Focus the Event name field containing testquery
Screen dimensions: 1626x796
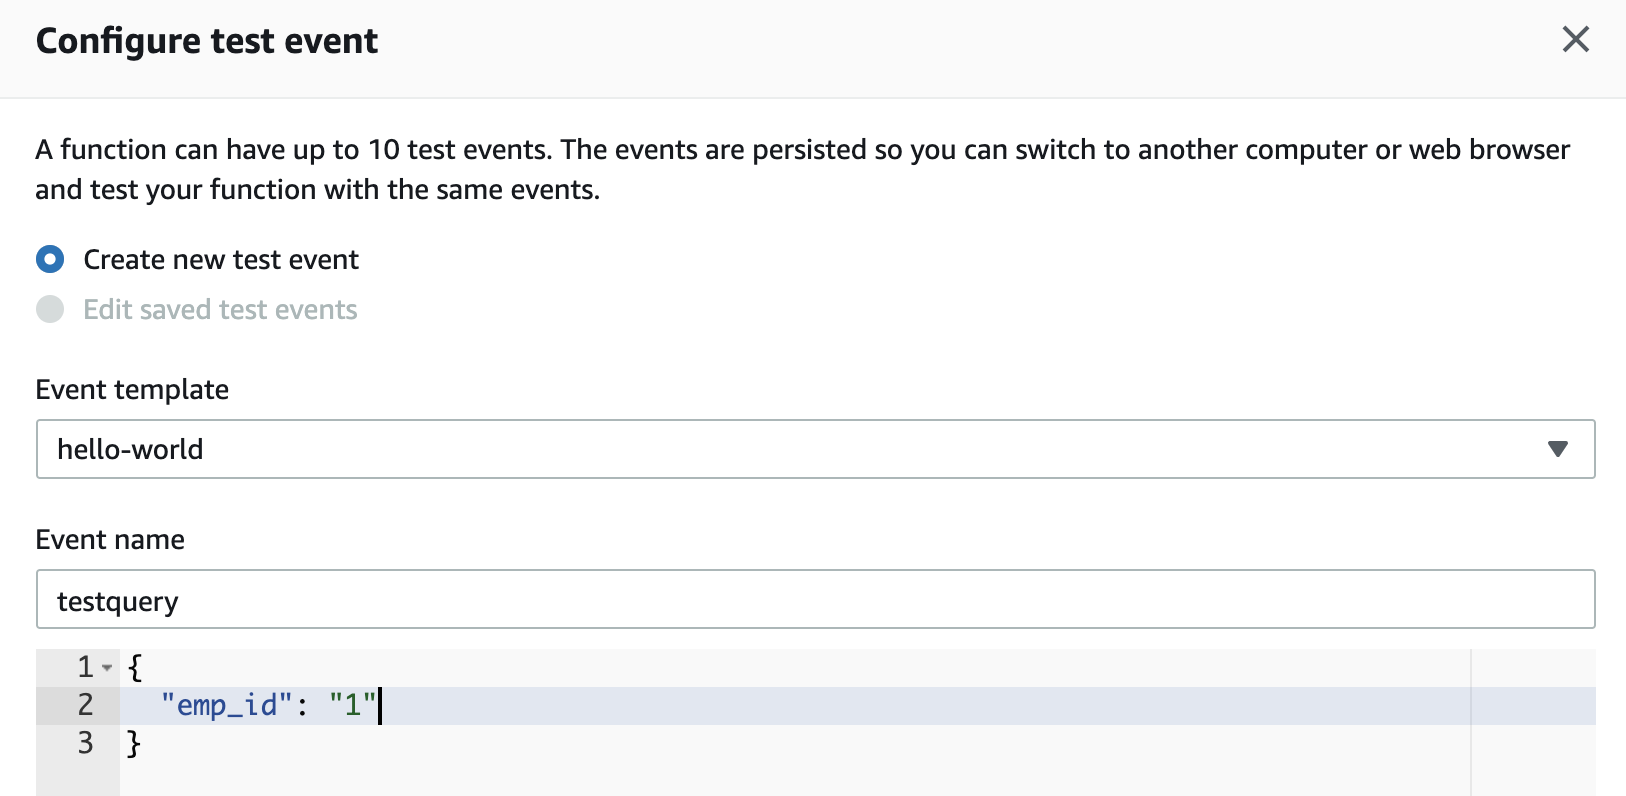pos(815,599)
